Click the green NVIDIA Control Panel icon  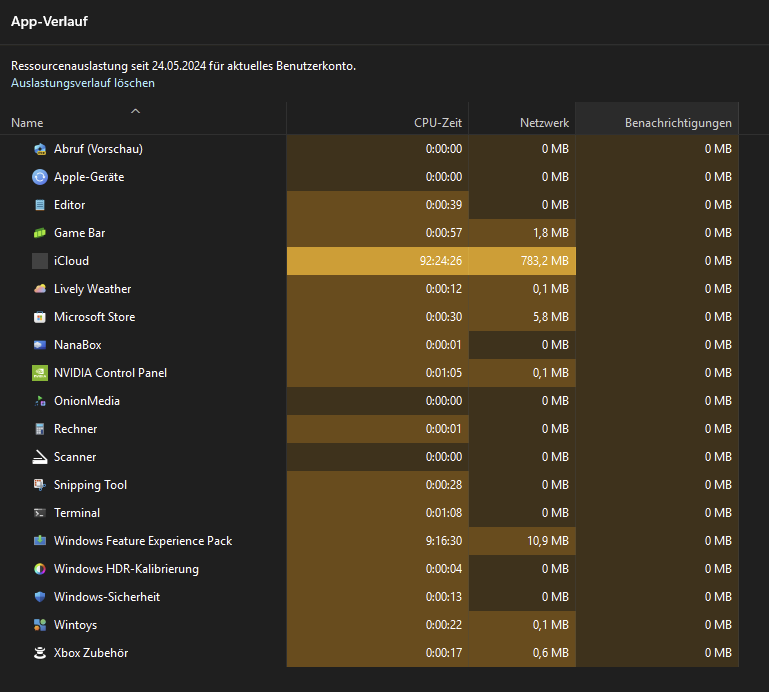pyautogui.click(x=40, y=373)
